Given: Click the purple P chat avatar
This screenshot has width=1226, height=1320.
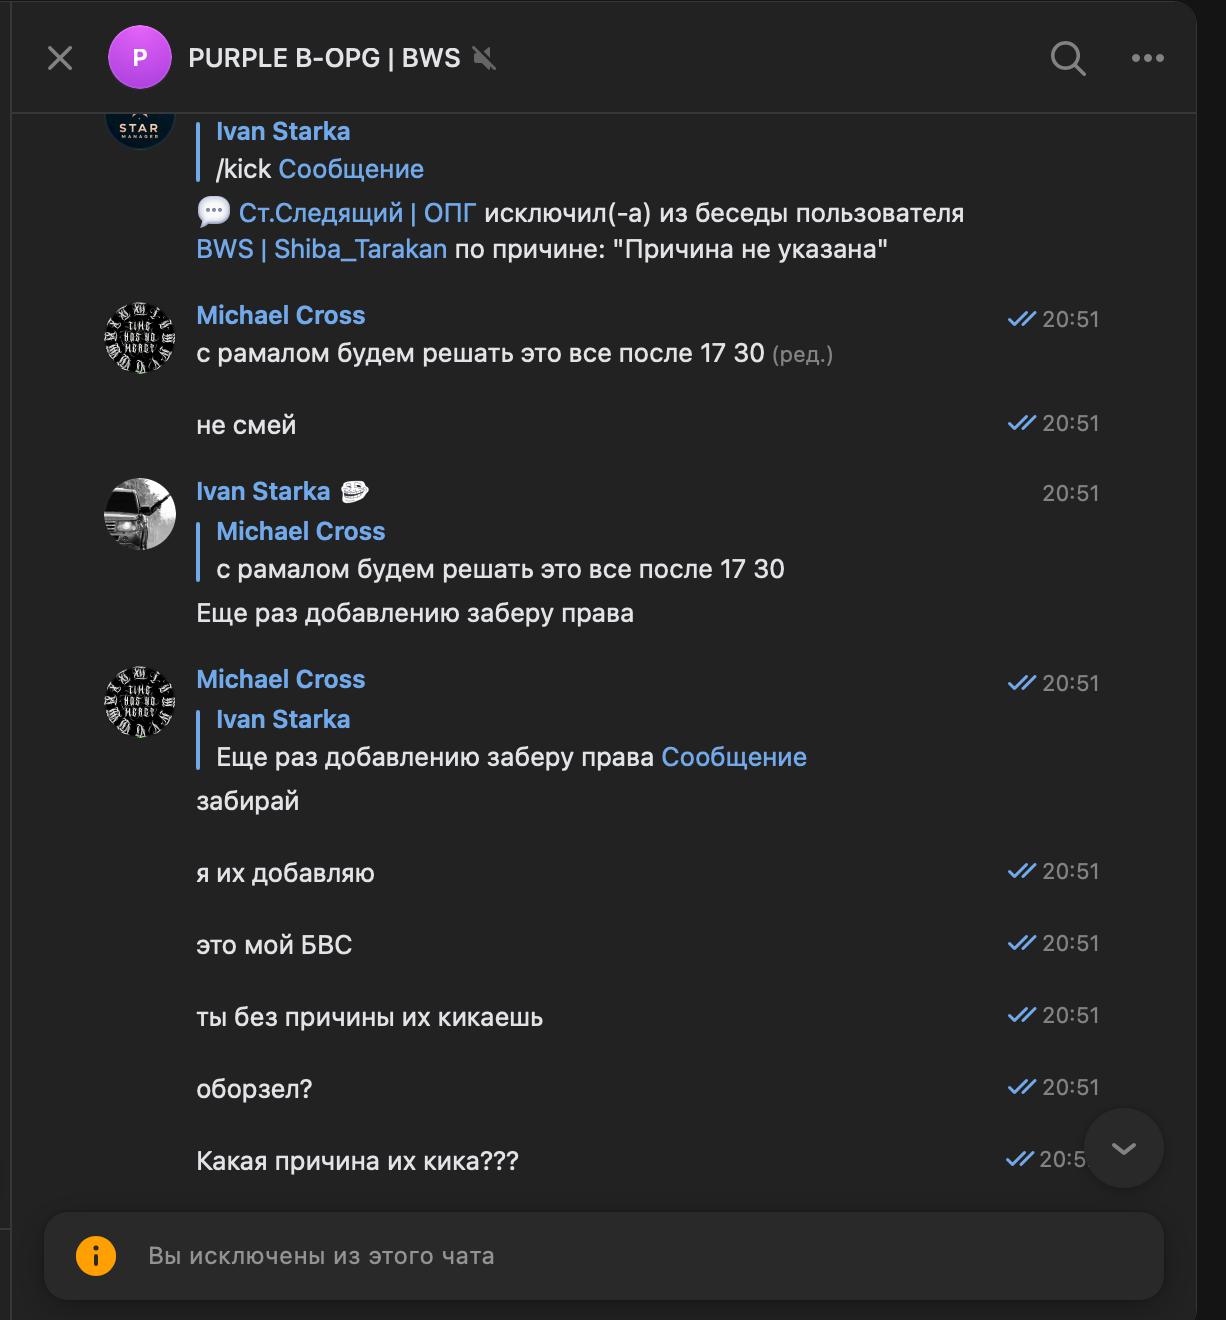Looking at the screenshot, I should point(140,58).
